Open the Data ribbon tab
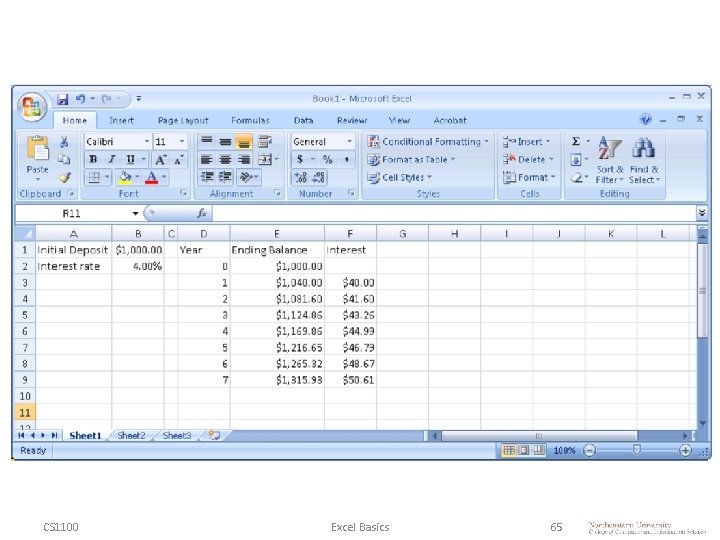This screenshot has height=540, width=720. pos(304,121)
